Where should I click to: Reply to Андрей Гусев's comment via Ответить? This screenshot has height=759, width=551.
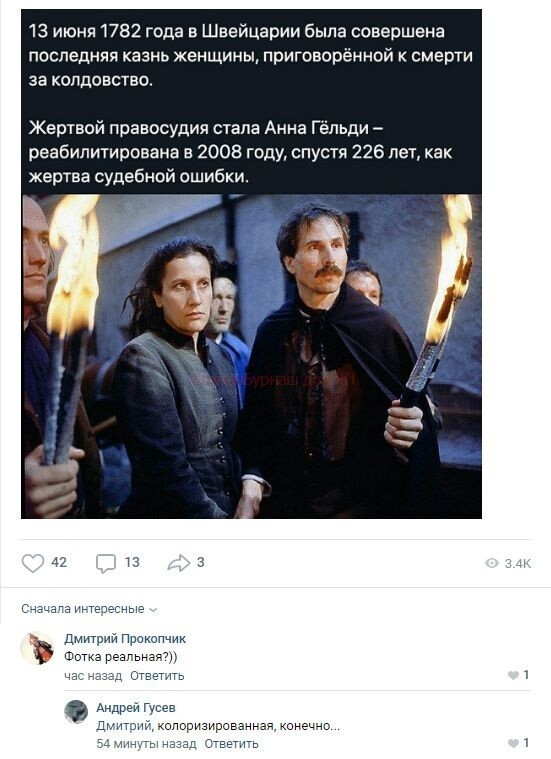pyautogui.click(x=231, y=744)
